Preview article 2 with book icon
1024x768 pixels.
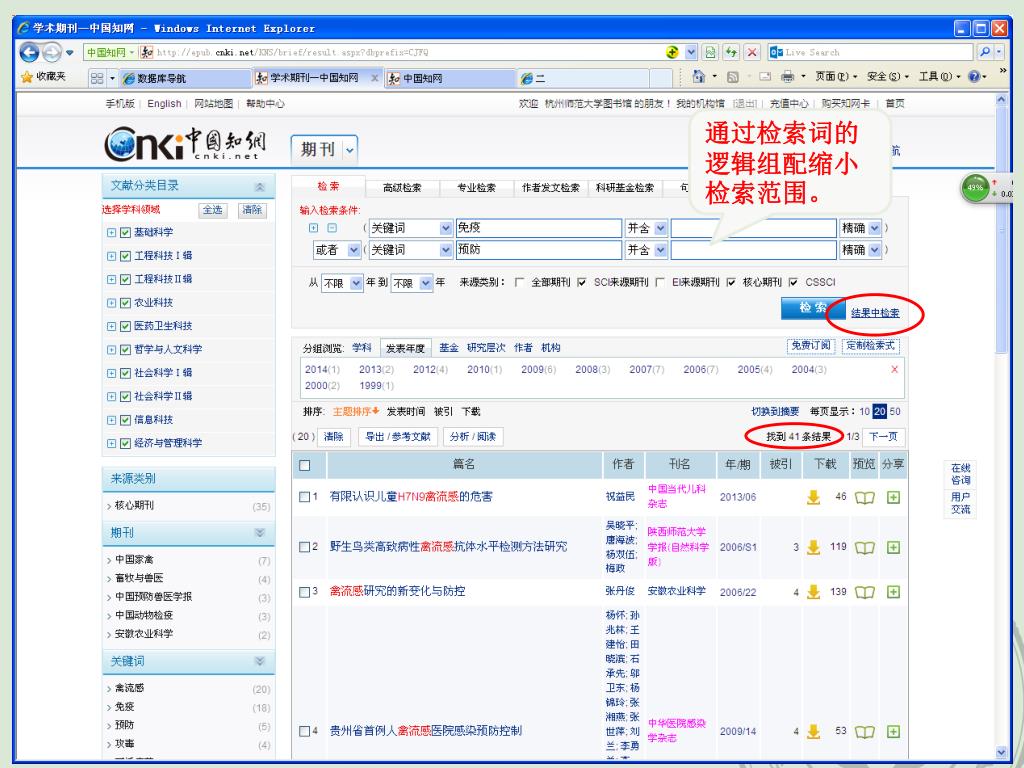click(865, 547)
